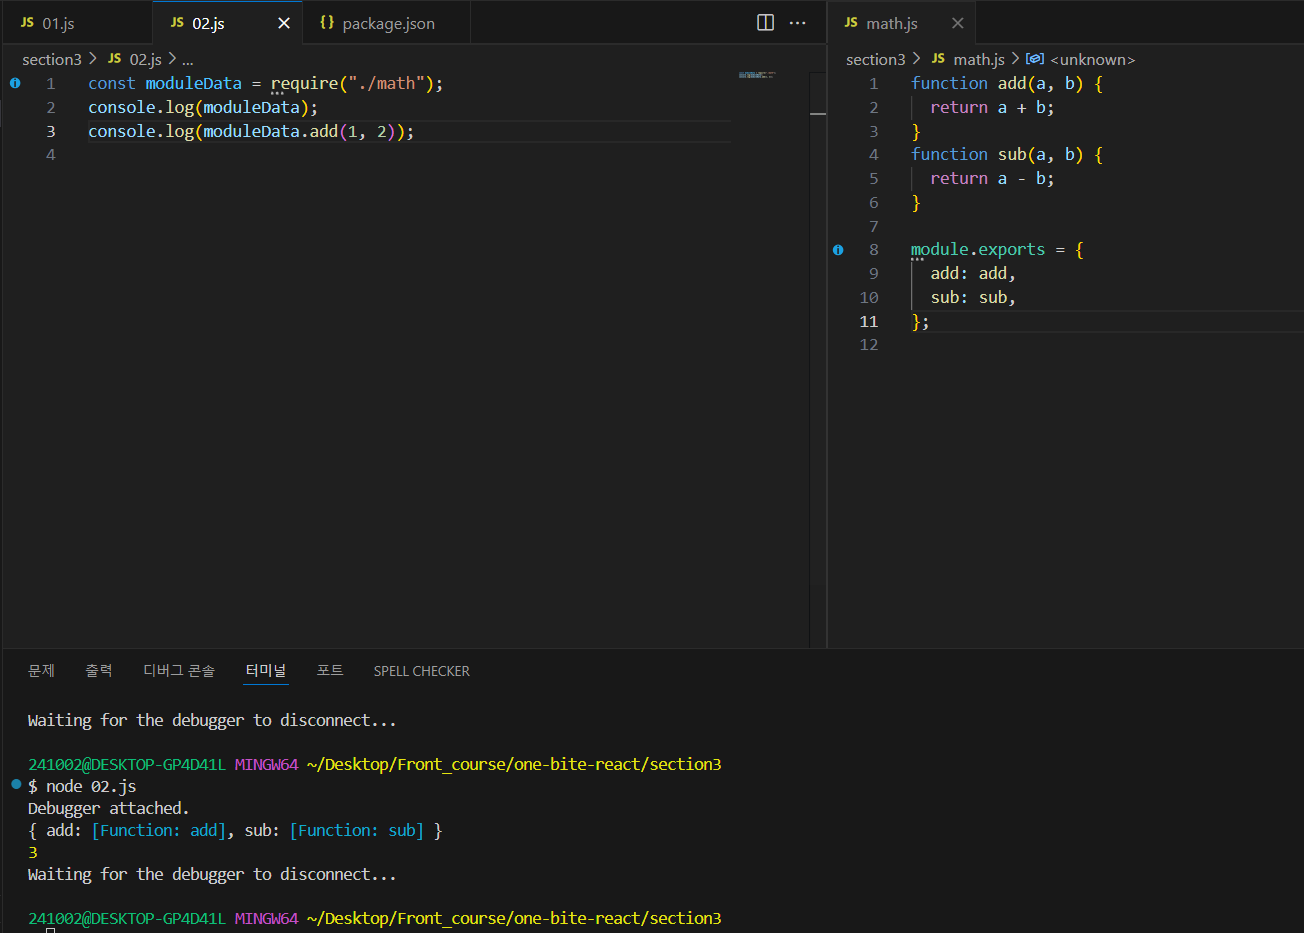Click line number 4 in 02.js
Viewport: 1304px width, 933px height.
coord(50,155)
